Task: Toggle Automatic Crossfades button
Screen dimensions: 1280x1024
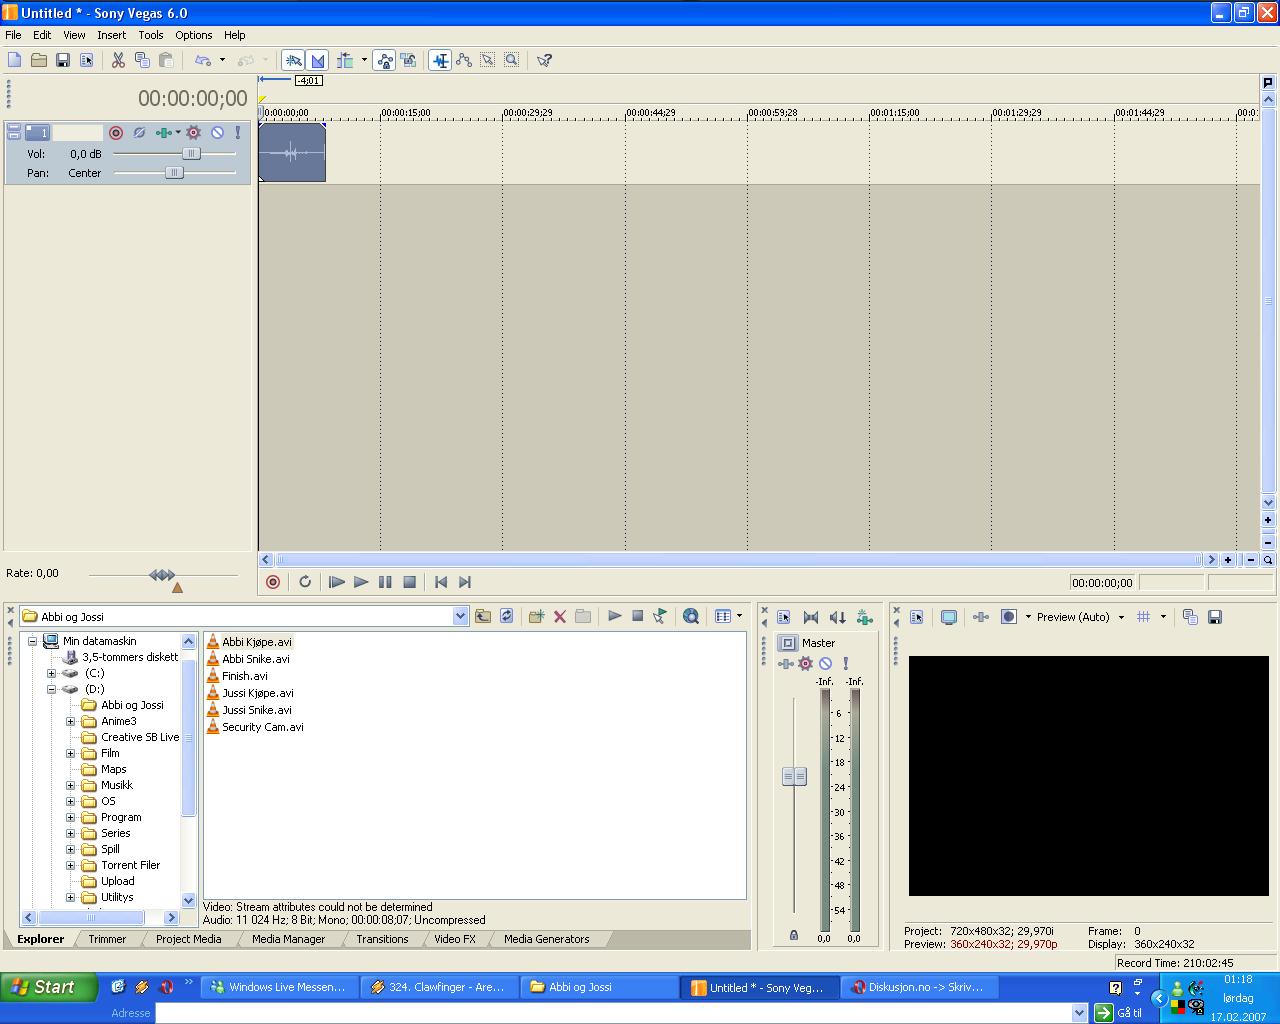Action: 318,60
